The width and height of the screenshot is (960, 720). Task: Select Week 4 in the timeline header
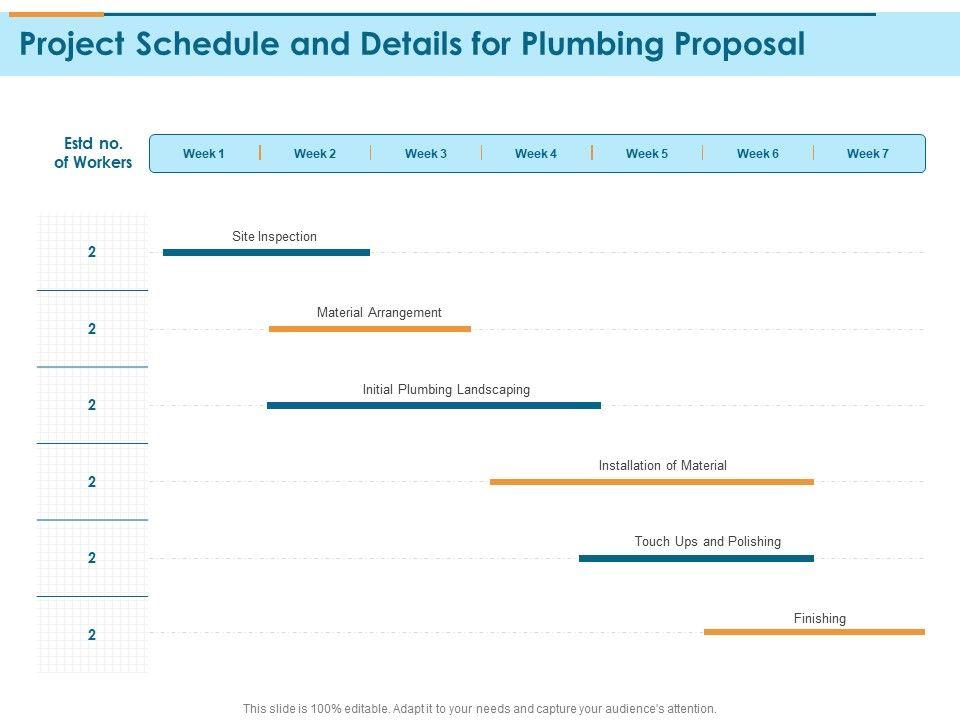pos(536,154)
